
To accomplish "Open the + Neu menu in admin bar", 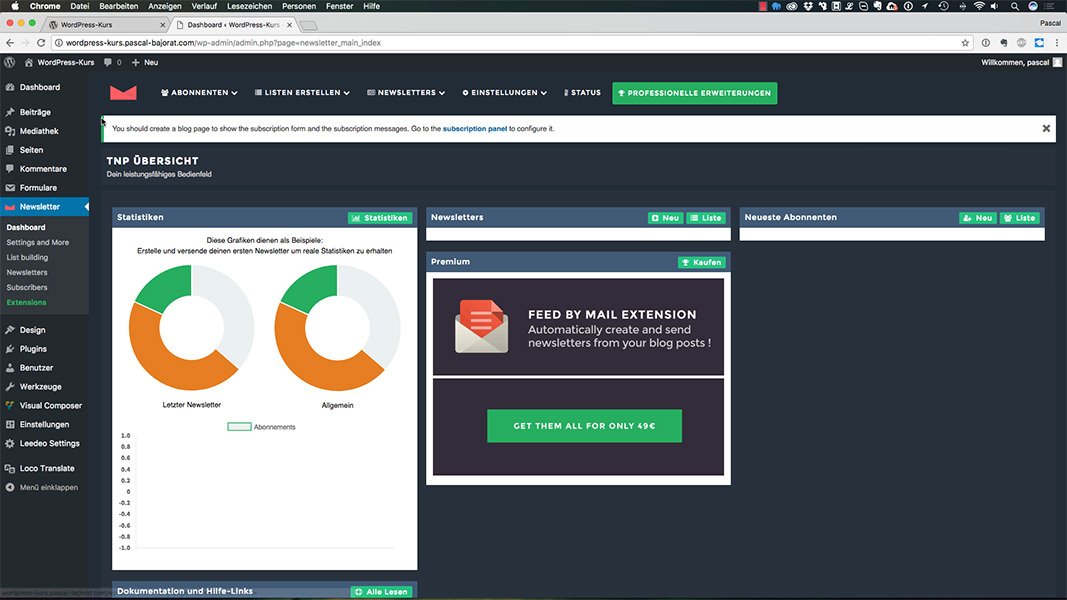I will [145, 62].
